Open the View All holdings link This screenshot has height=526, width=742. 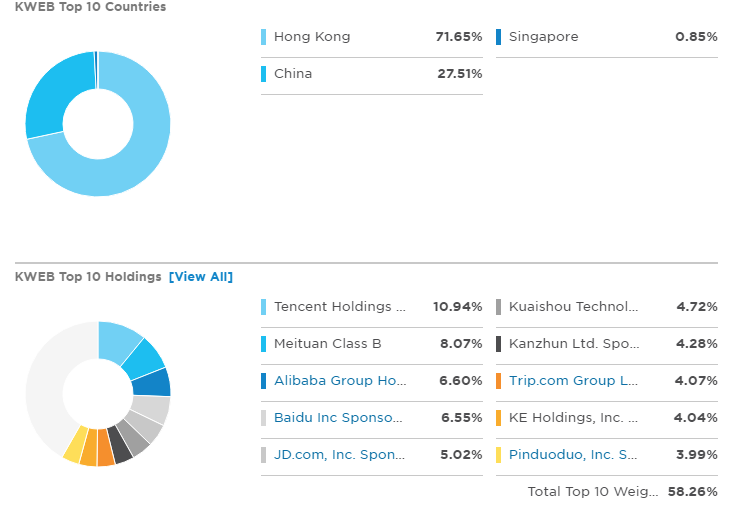[201, 277]
